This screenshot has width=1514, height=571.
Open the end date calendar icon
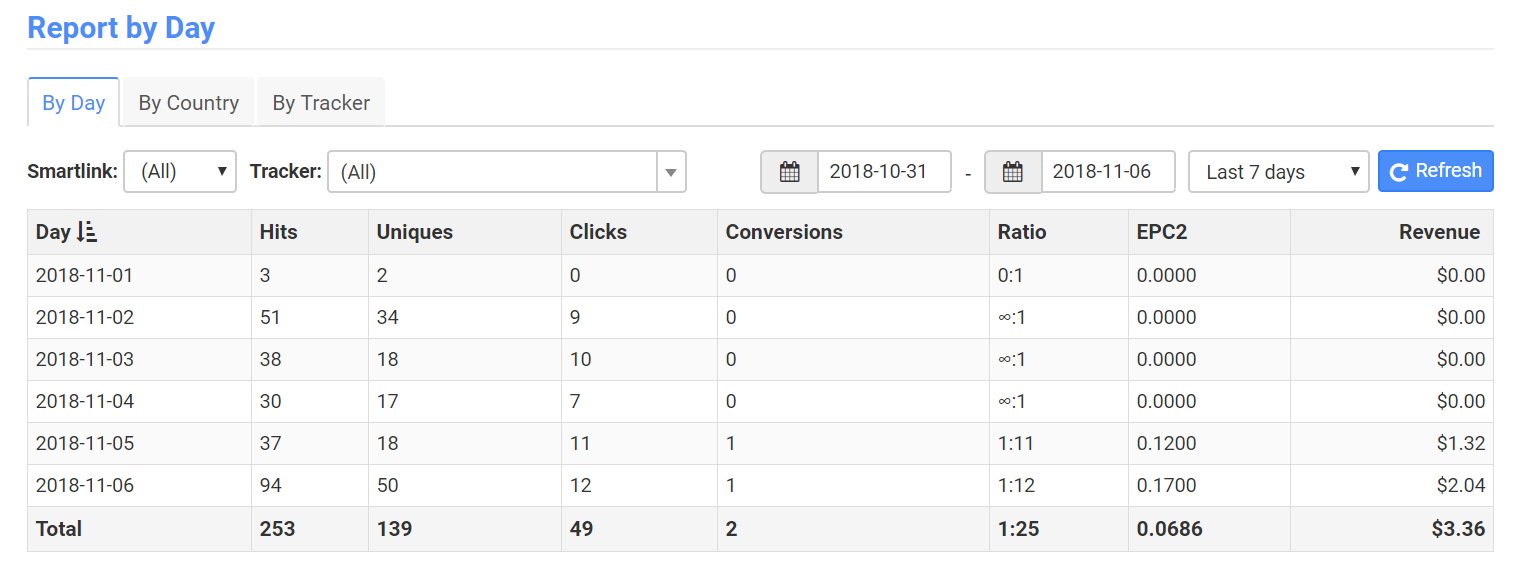pyautogui.click(x=1013, y=172)
